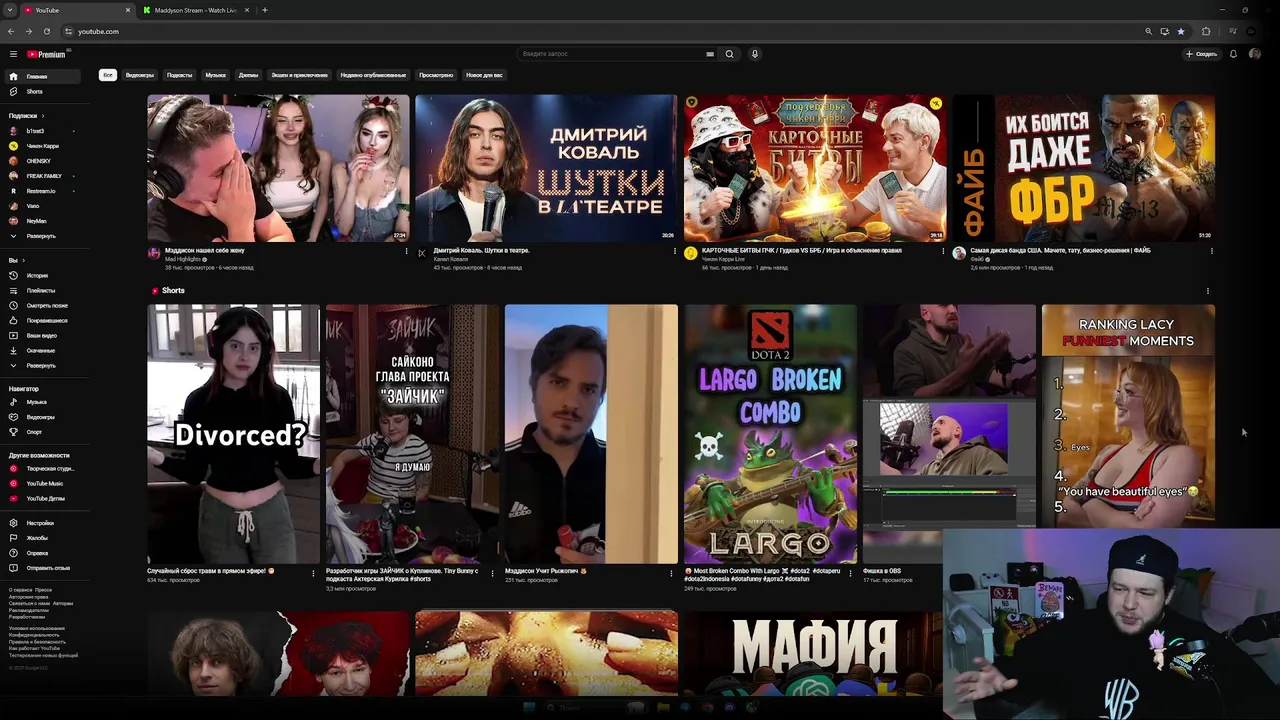Click the search magnifier button

[729, 54]
